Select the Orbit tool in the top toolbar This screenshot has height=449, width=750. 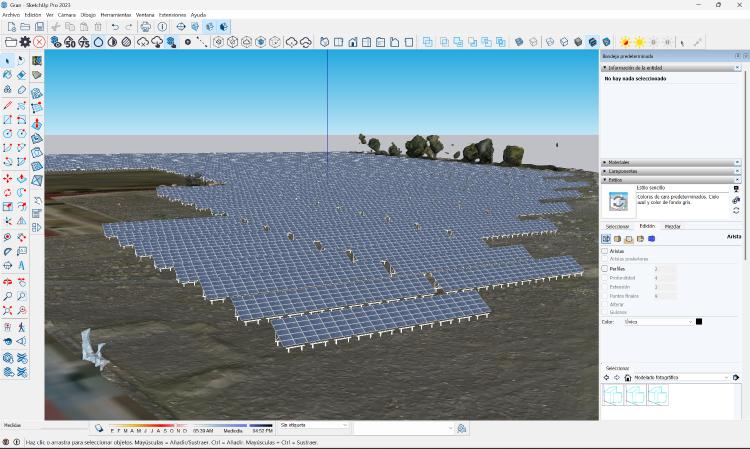[180, 27]
